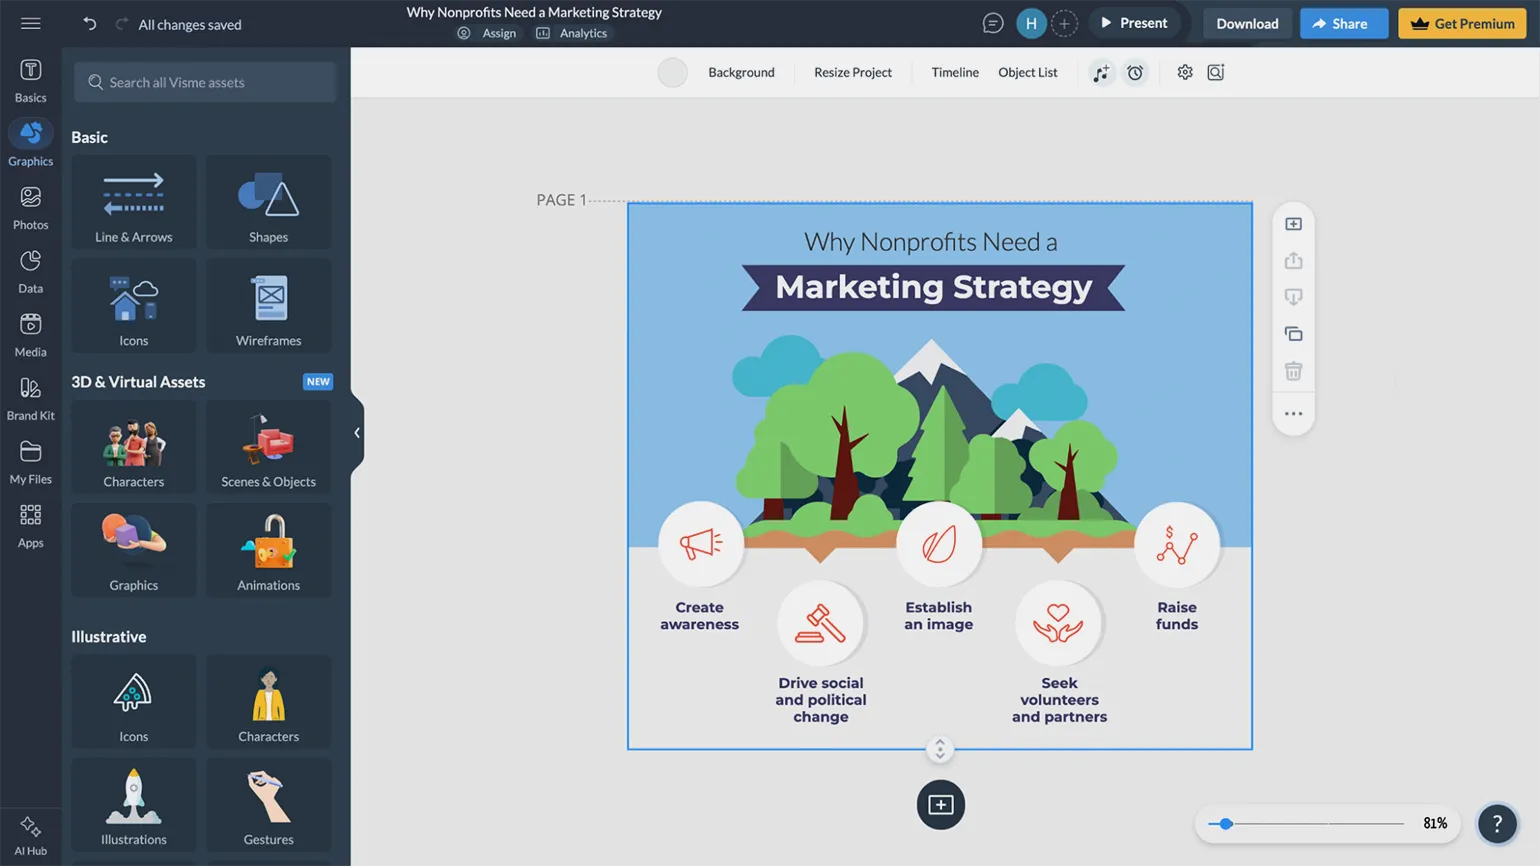Select the Line & Arrows category tile
Screen dimensions: 1540x866
point(134,203)
